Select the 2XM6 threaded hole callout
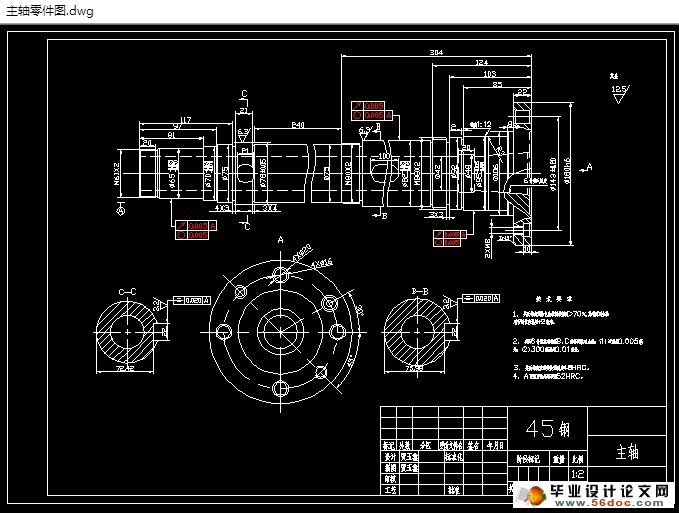The image size is (679, 513). tap(488, 248)
